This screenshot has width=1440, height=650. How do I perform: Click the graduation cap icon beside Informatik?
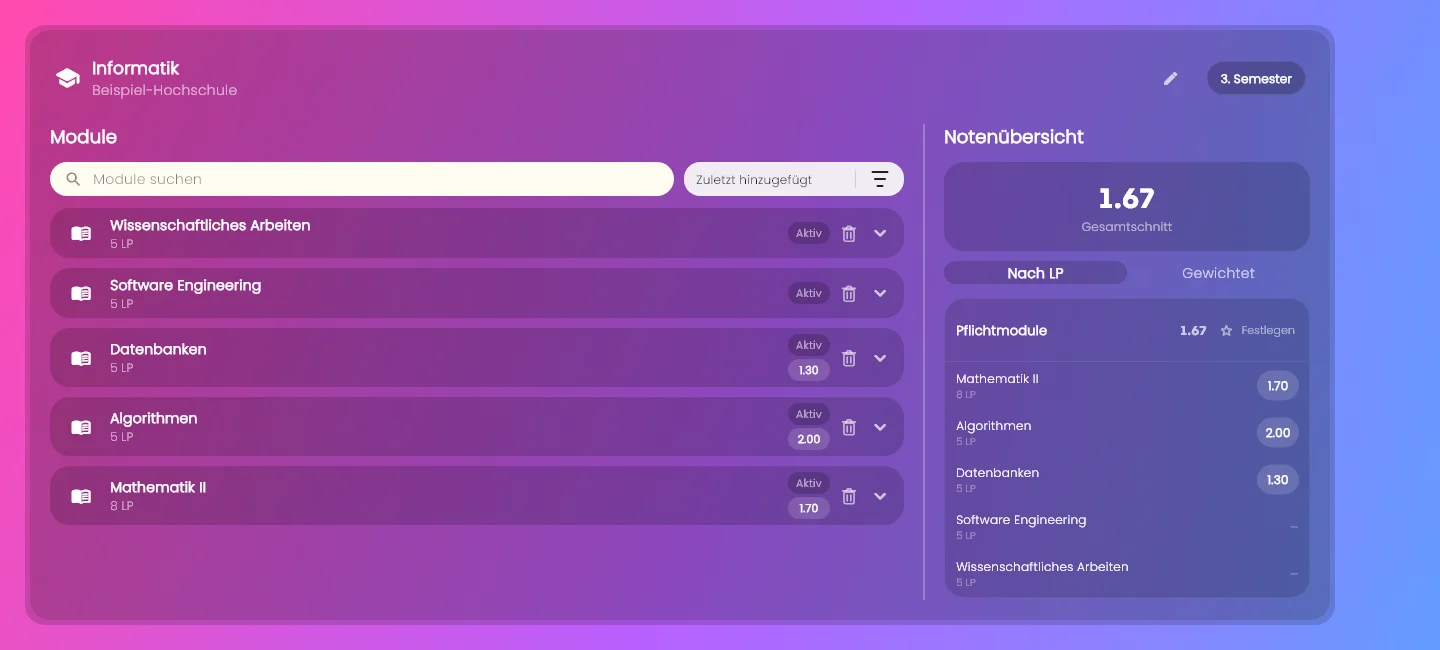pyautogui.click(x=68, y=78)
